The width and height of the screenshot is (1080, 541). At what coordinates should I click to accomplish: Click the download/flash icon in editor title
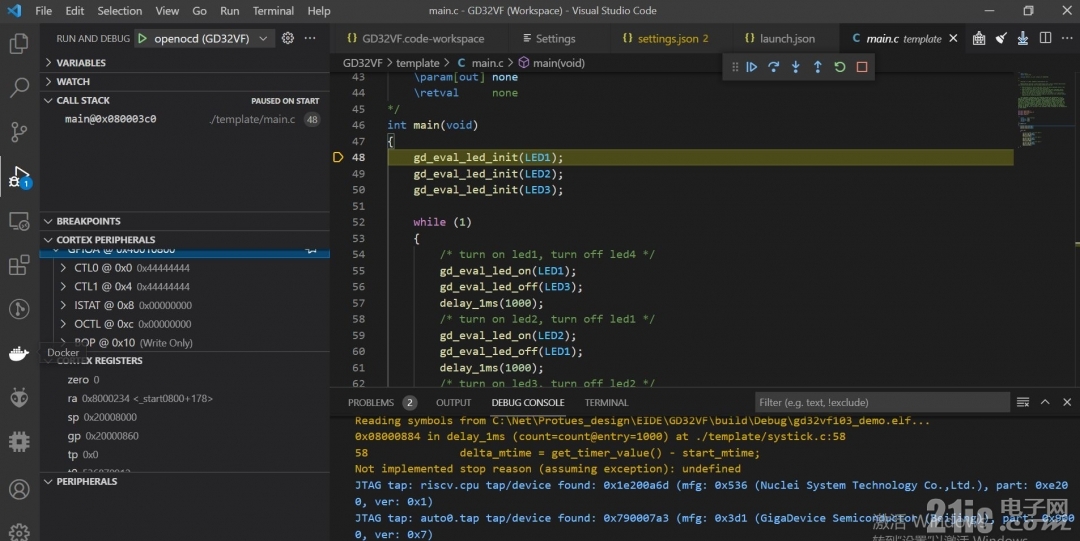click(1023, 39)
